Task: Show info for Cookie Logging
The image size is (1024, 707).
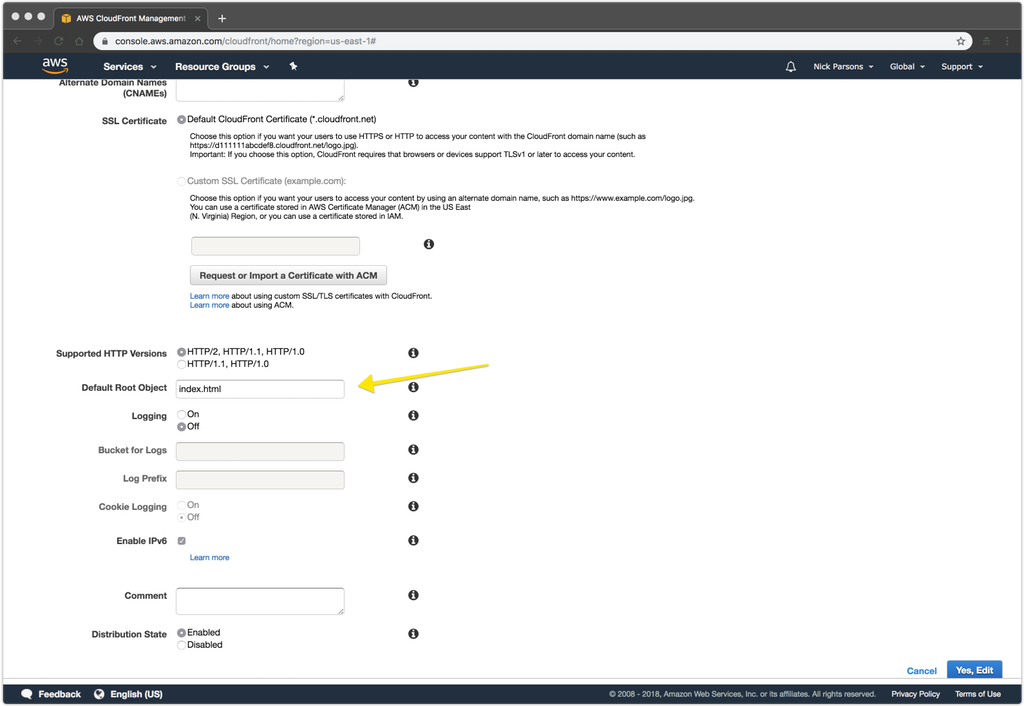Action: 413,507
